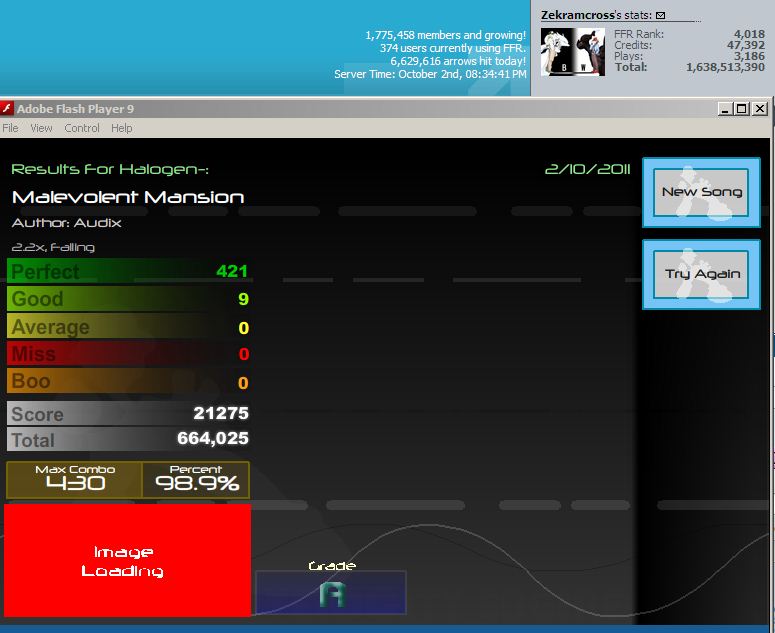Viewport: 775px width, 633px height.
Task: Open the View menu
Action: coord(41,128)
